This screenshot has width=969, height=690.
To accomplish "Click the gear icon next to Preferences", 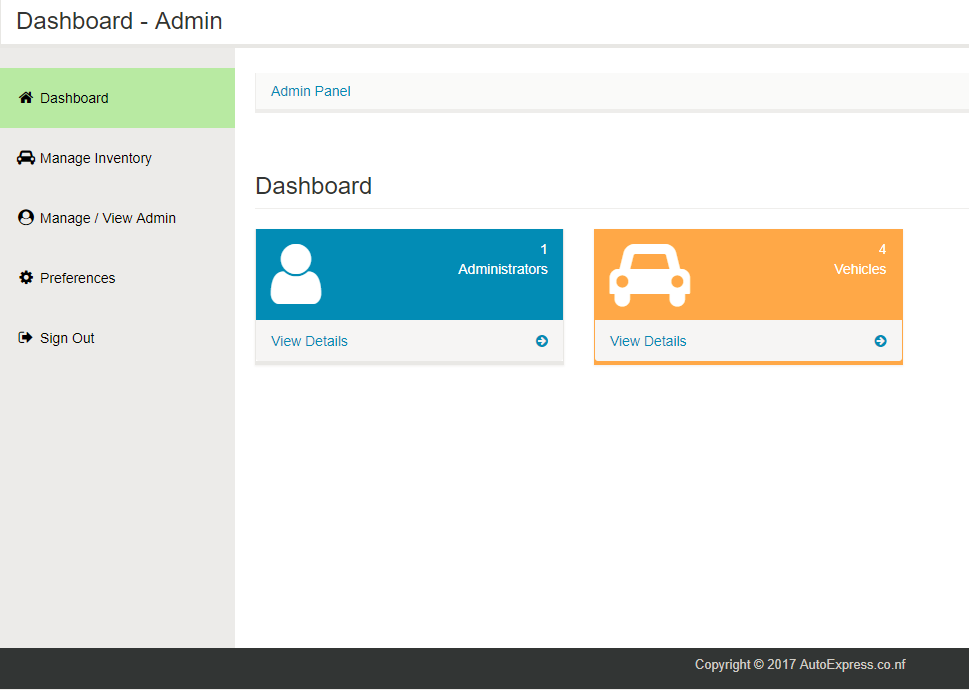I will pyautogui.click(x=26, y=278).
